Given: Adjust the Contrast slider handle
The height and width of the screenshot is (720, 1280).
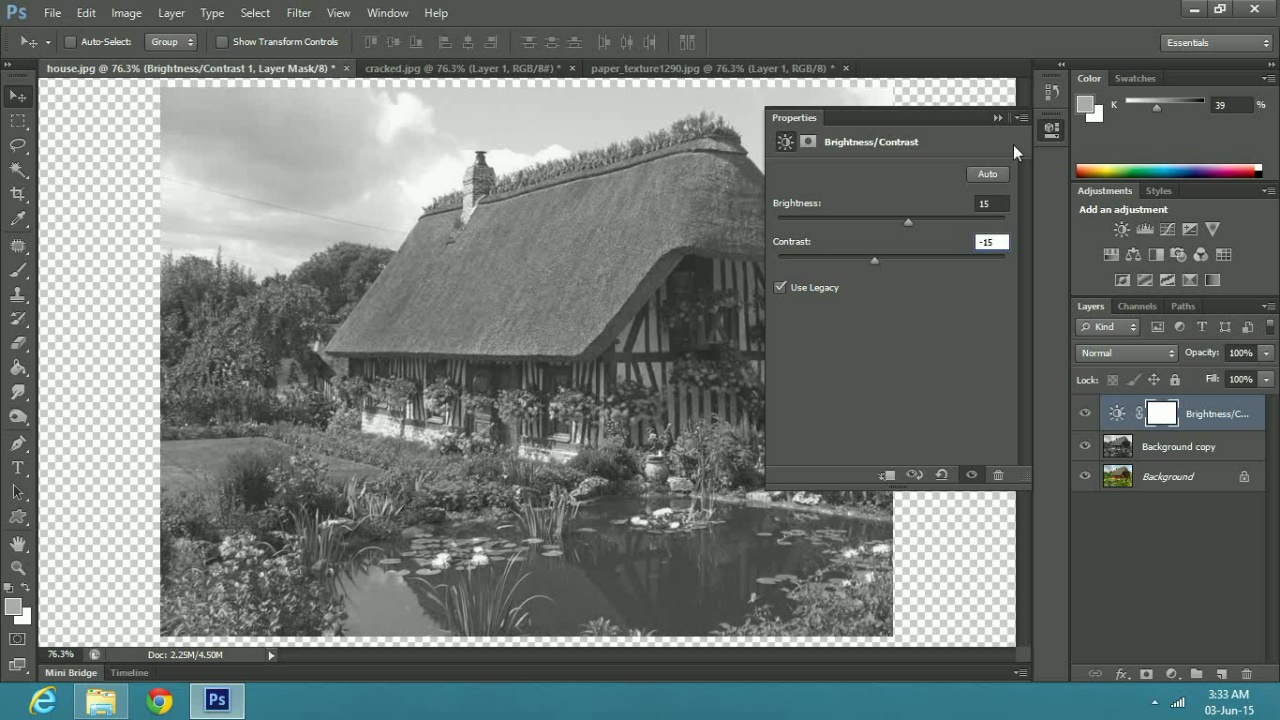Looking at the screenshot, I should (874, 260).
